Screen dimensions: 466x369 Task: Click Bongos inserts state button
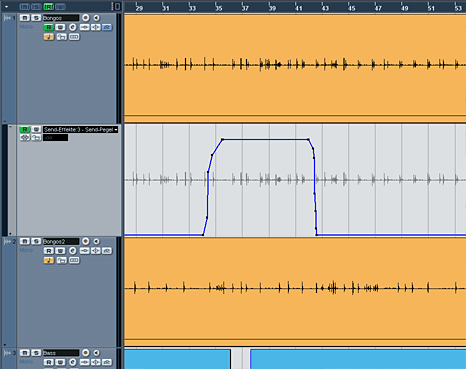coord(85,27)
